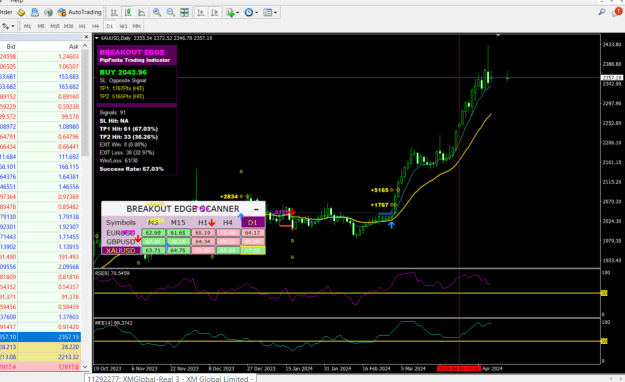Select the MN timeframe
The width and height of the screenshot is (625, 382).
click(x=137, y=26)
